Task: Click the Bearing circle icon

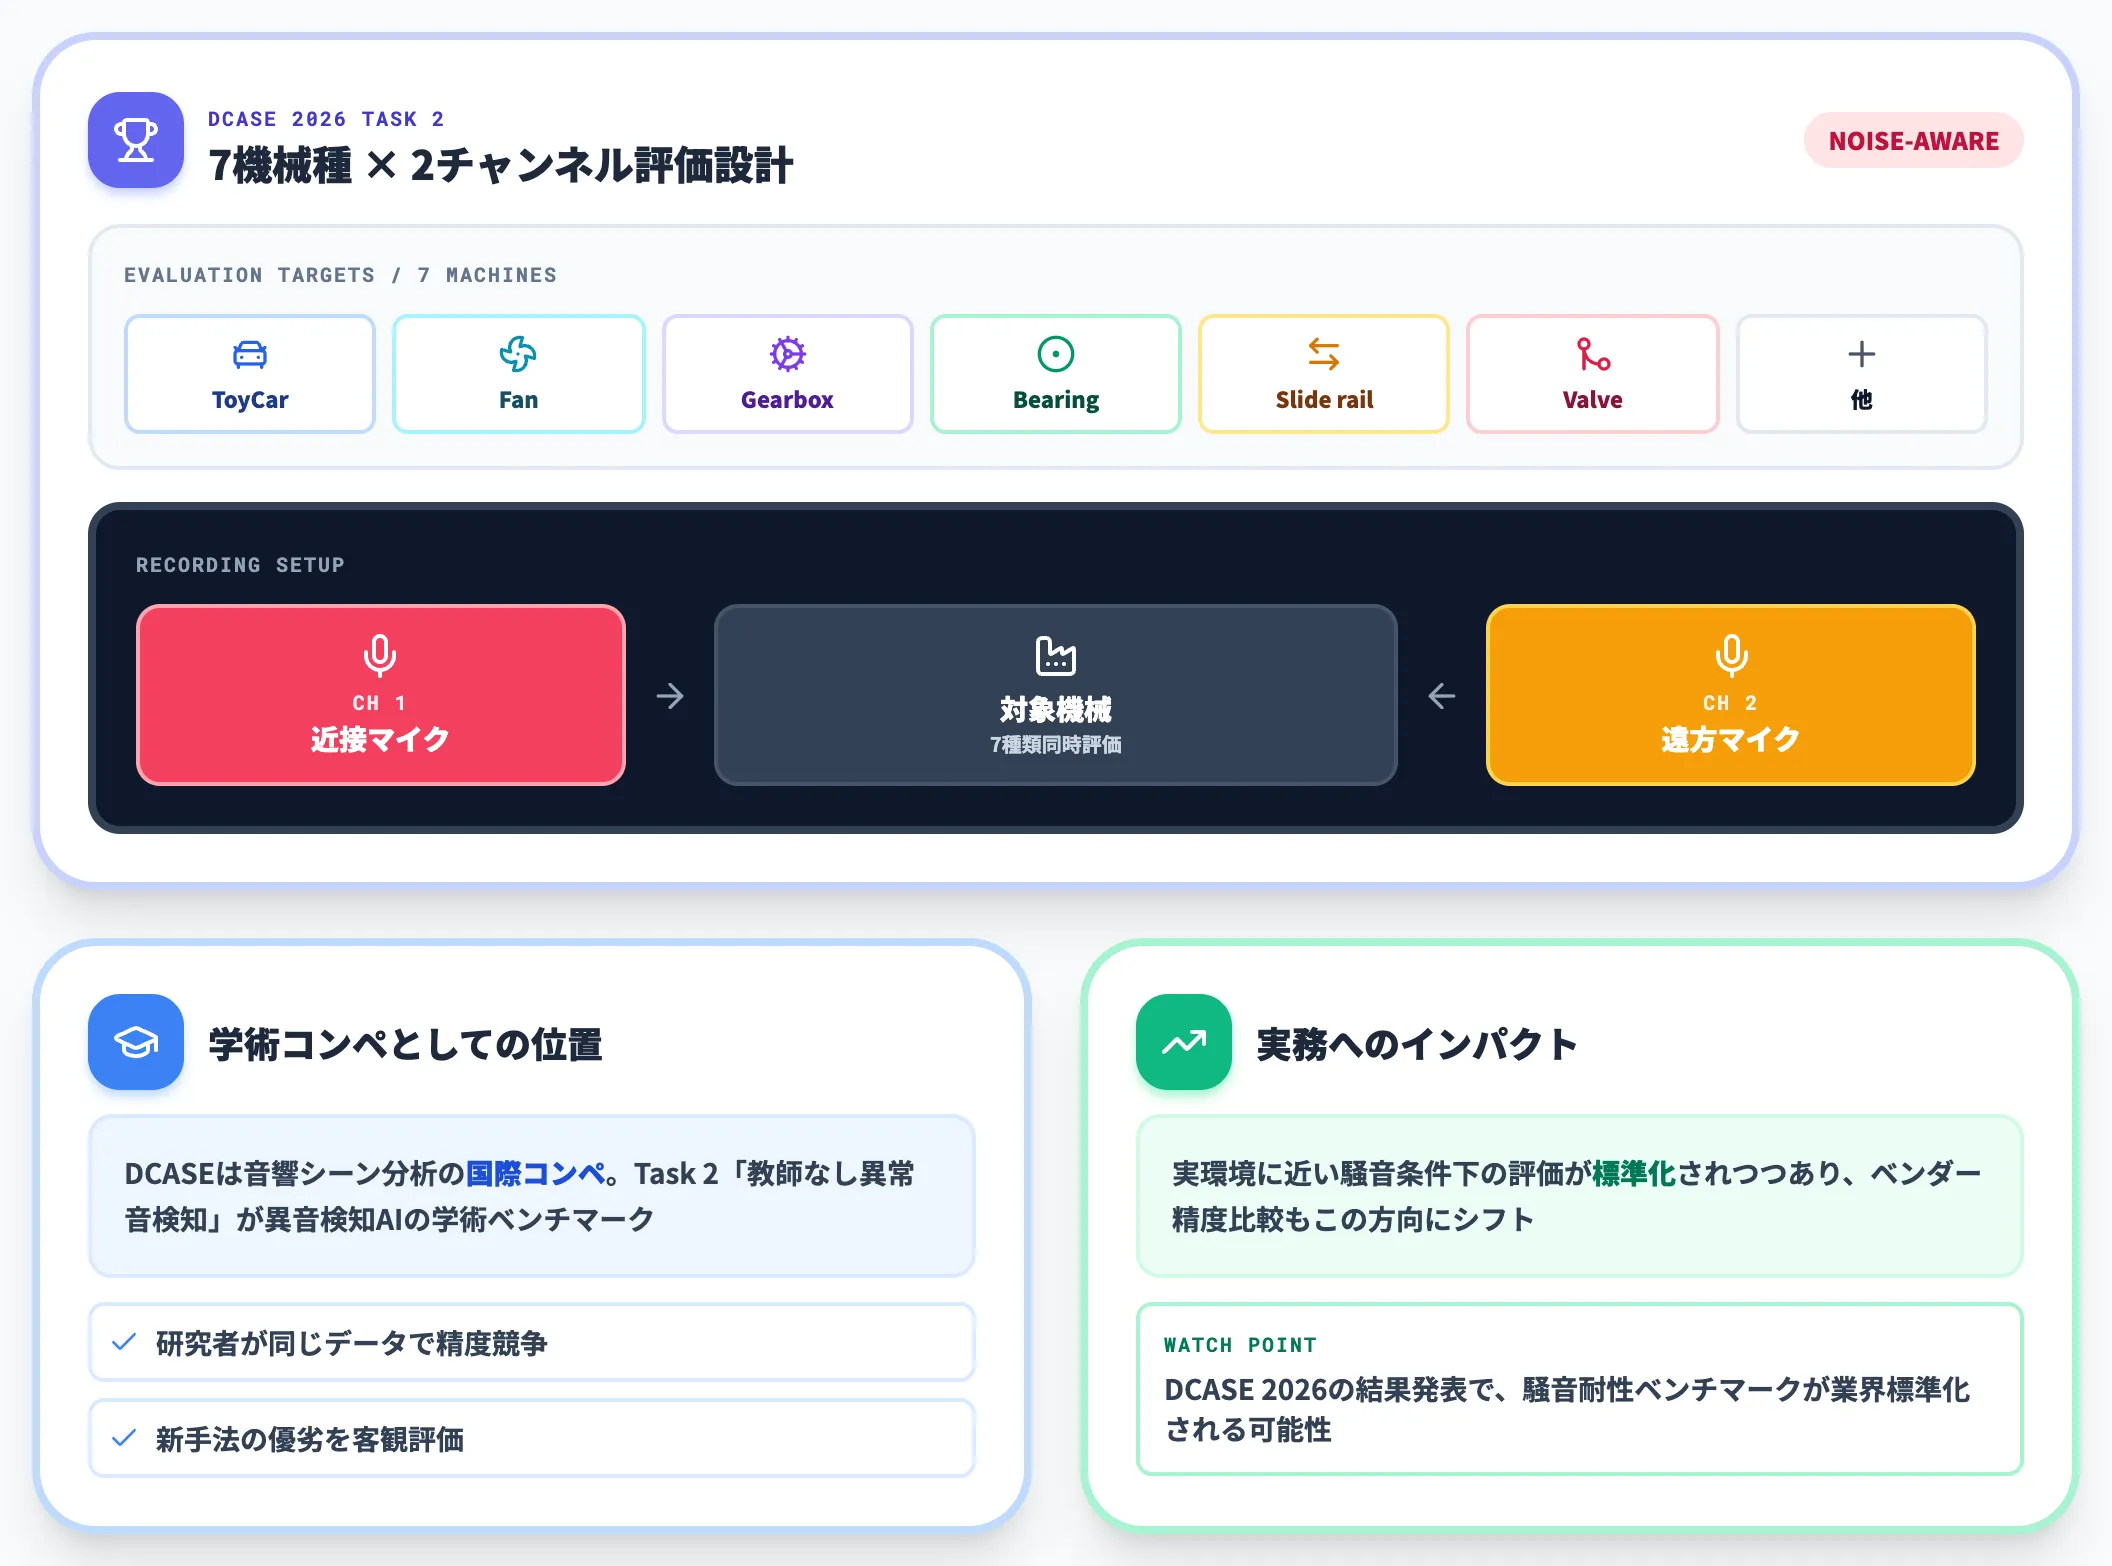Action: coord(1056,354)
